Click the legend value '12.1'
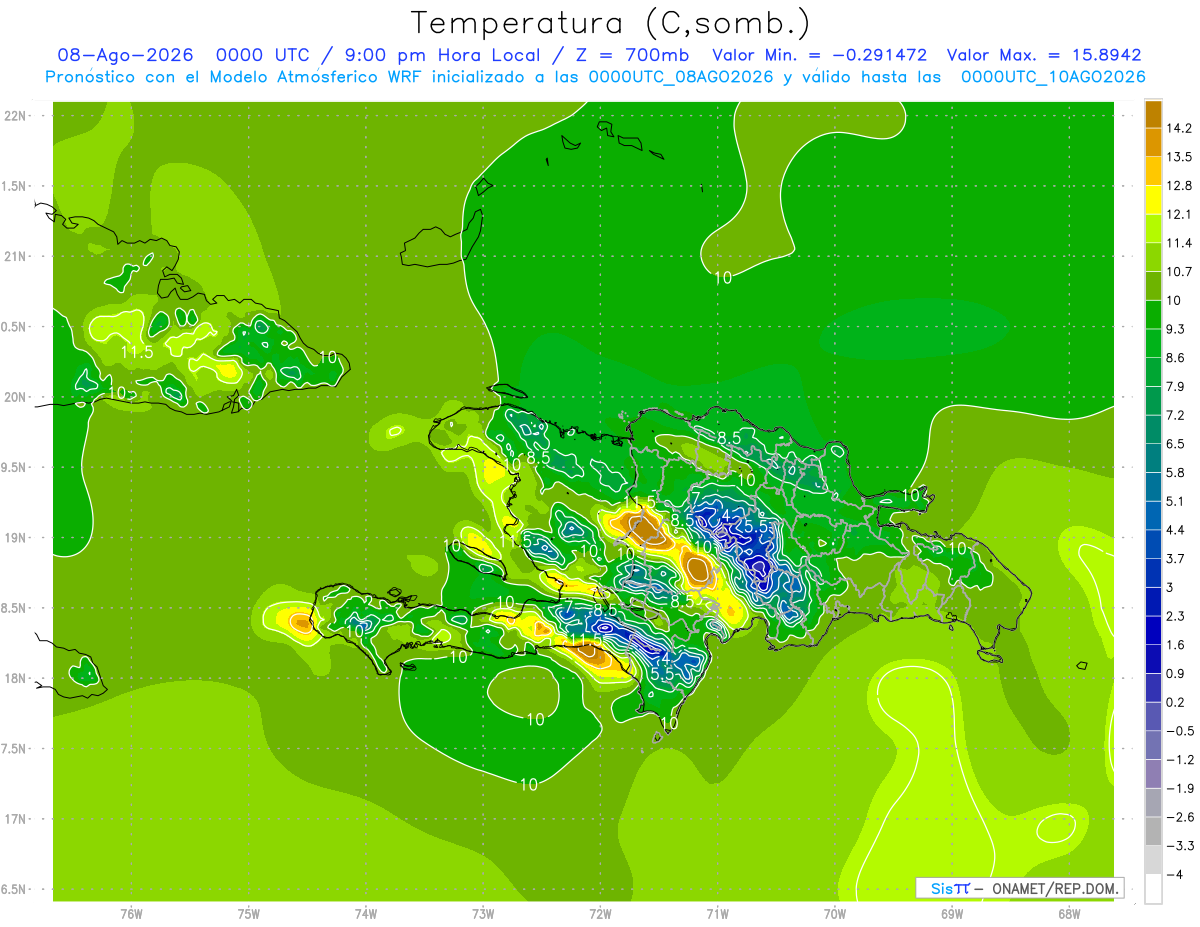Image resolution: width=1200 pixels, height=927 pixels. pyautogui.click(x=1178, y=214)
